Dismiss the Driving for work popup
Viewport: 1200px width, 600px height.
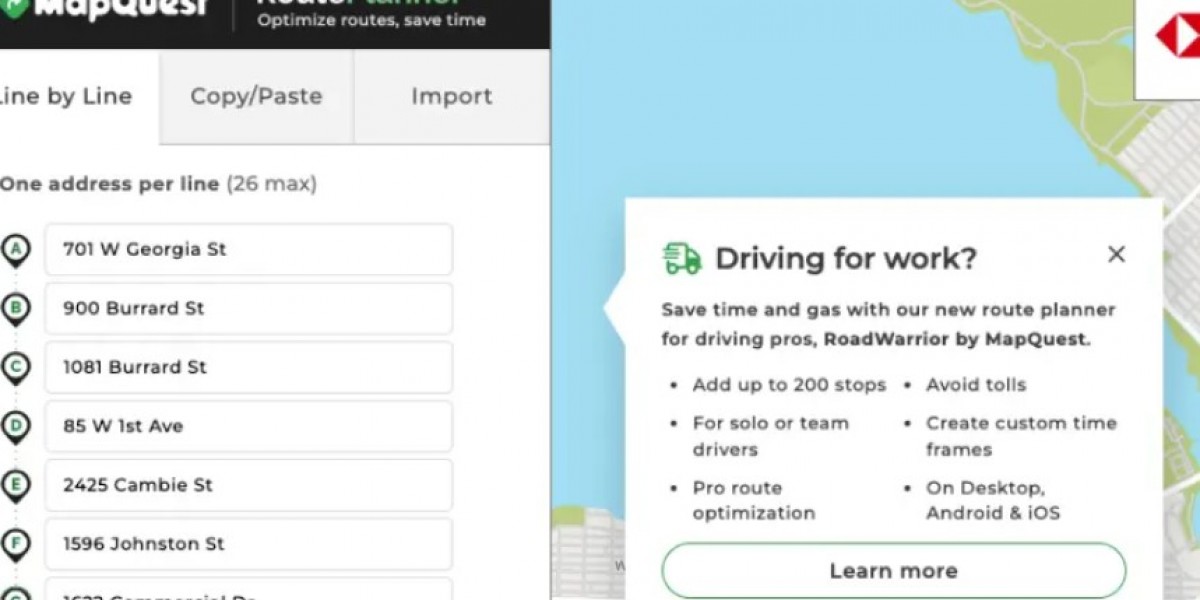point(1116,255)
